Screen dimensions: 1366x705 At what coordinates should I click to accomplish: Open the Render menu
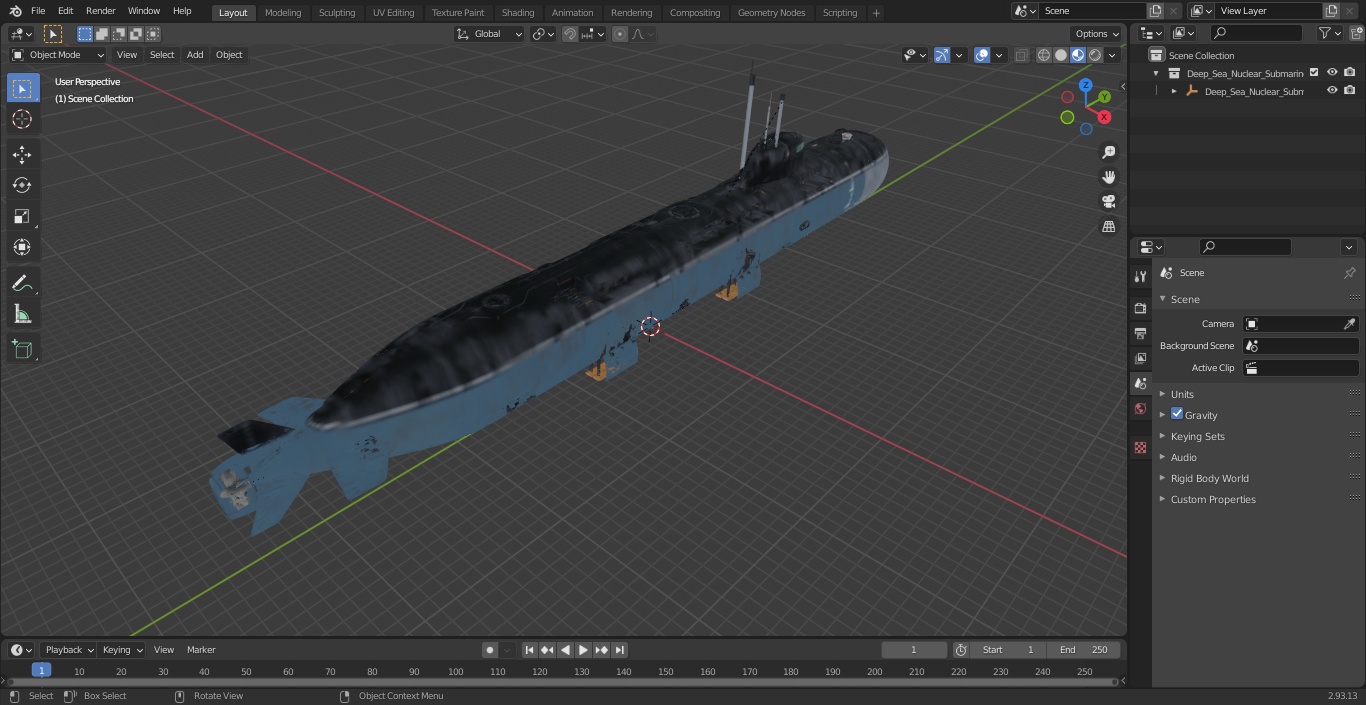coord(100,11)
